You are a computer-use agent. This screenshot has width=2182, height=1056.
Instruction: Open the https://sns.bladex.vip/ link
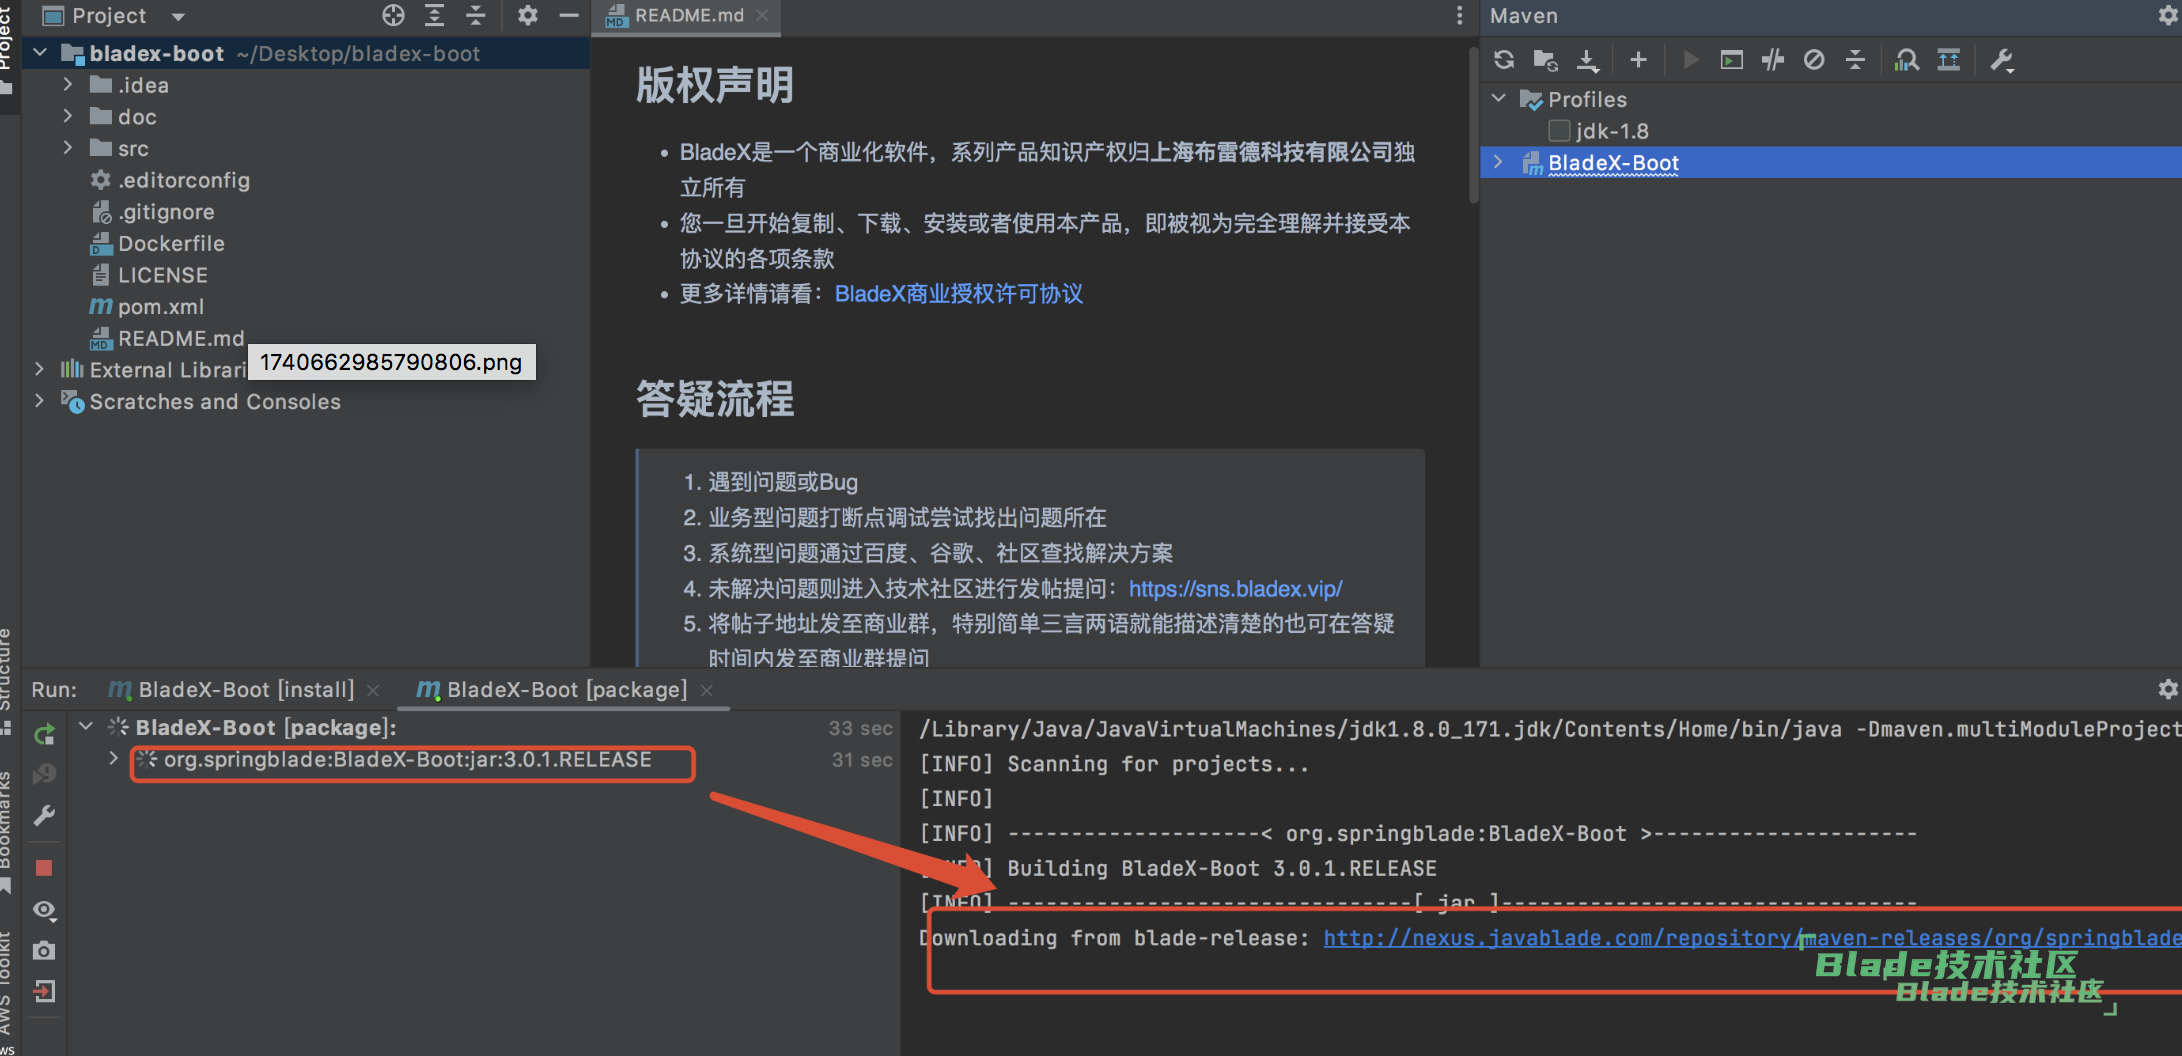pyautogui.click(x=1235, y=589)
